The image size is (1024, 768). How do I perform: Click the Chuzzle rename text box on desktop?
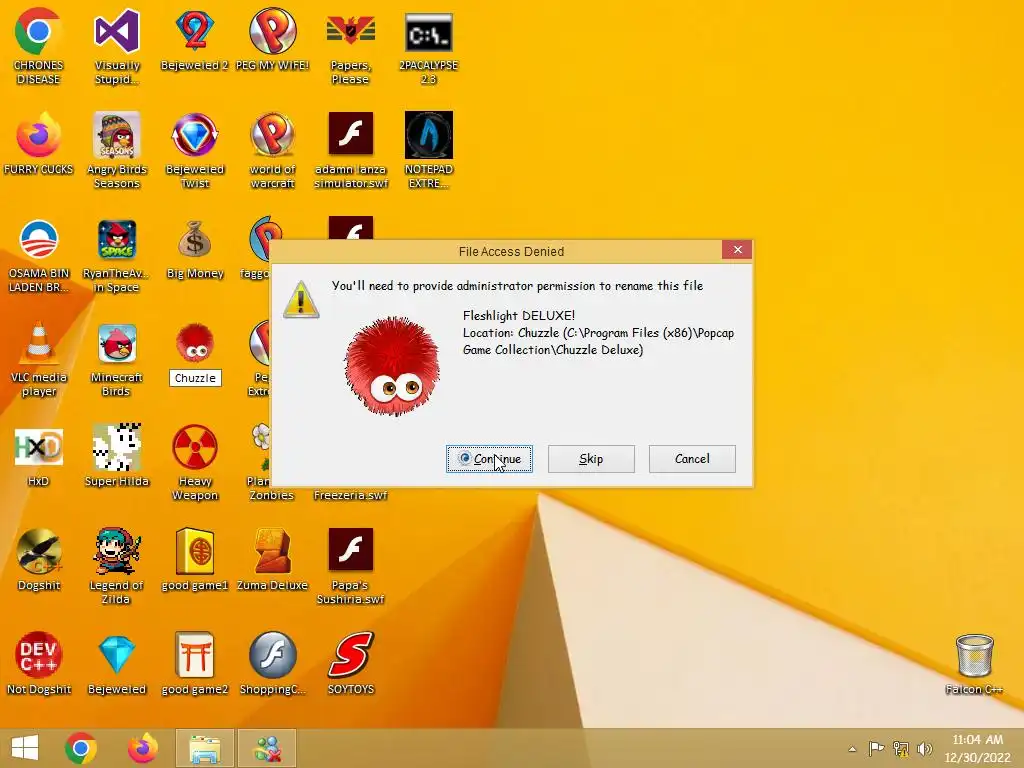[195, 378]
